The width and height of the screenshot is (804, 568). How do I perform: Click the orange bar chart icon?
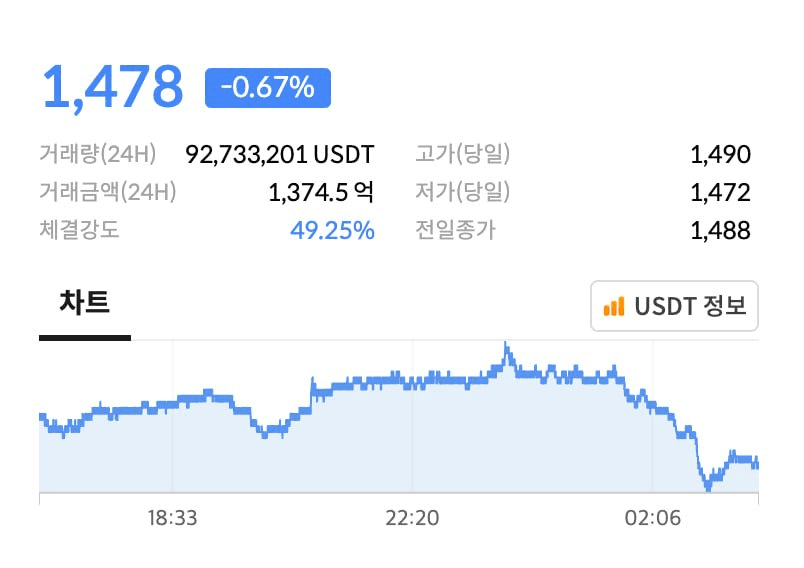[x=614, y=306]
